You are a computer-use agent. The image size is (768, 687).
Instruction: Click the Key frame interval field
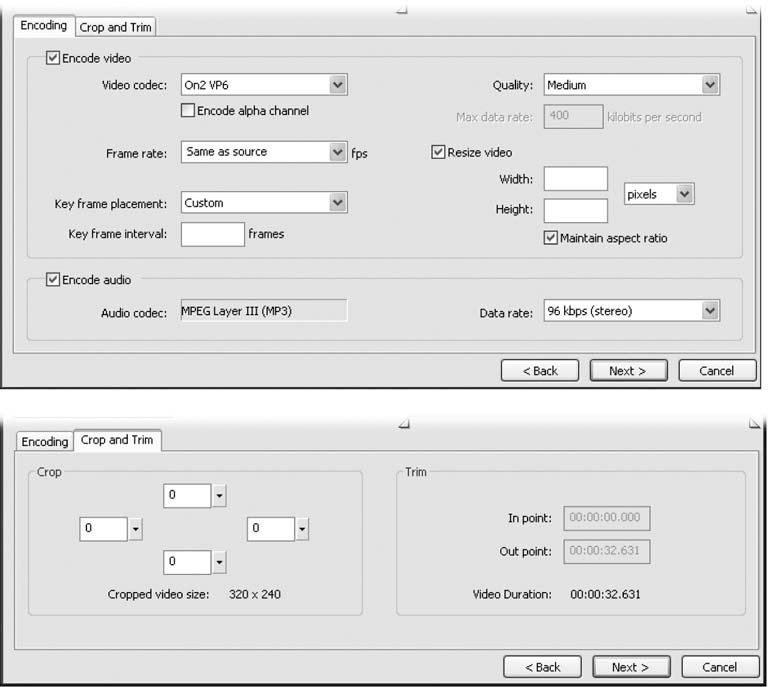point(213,234)
